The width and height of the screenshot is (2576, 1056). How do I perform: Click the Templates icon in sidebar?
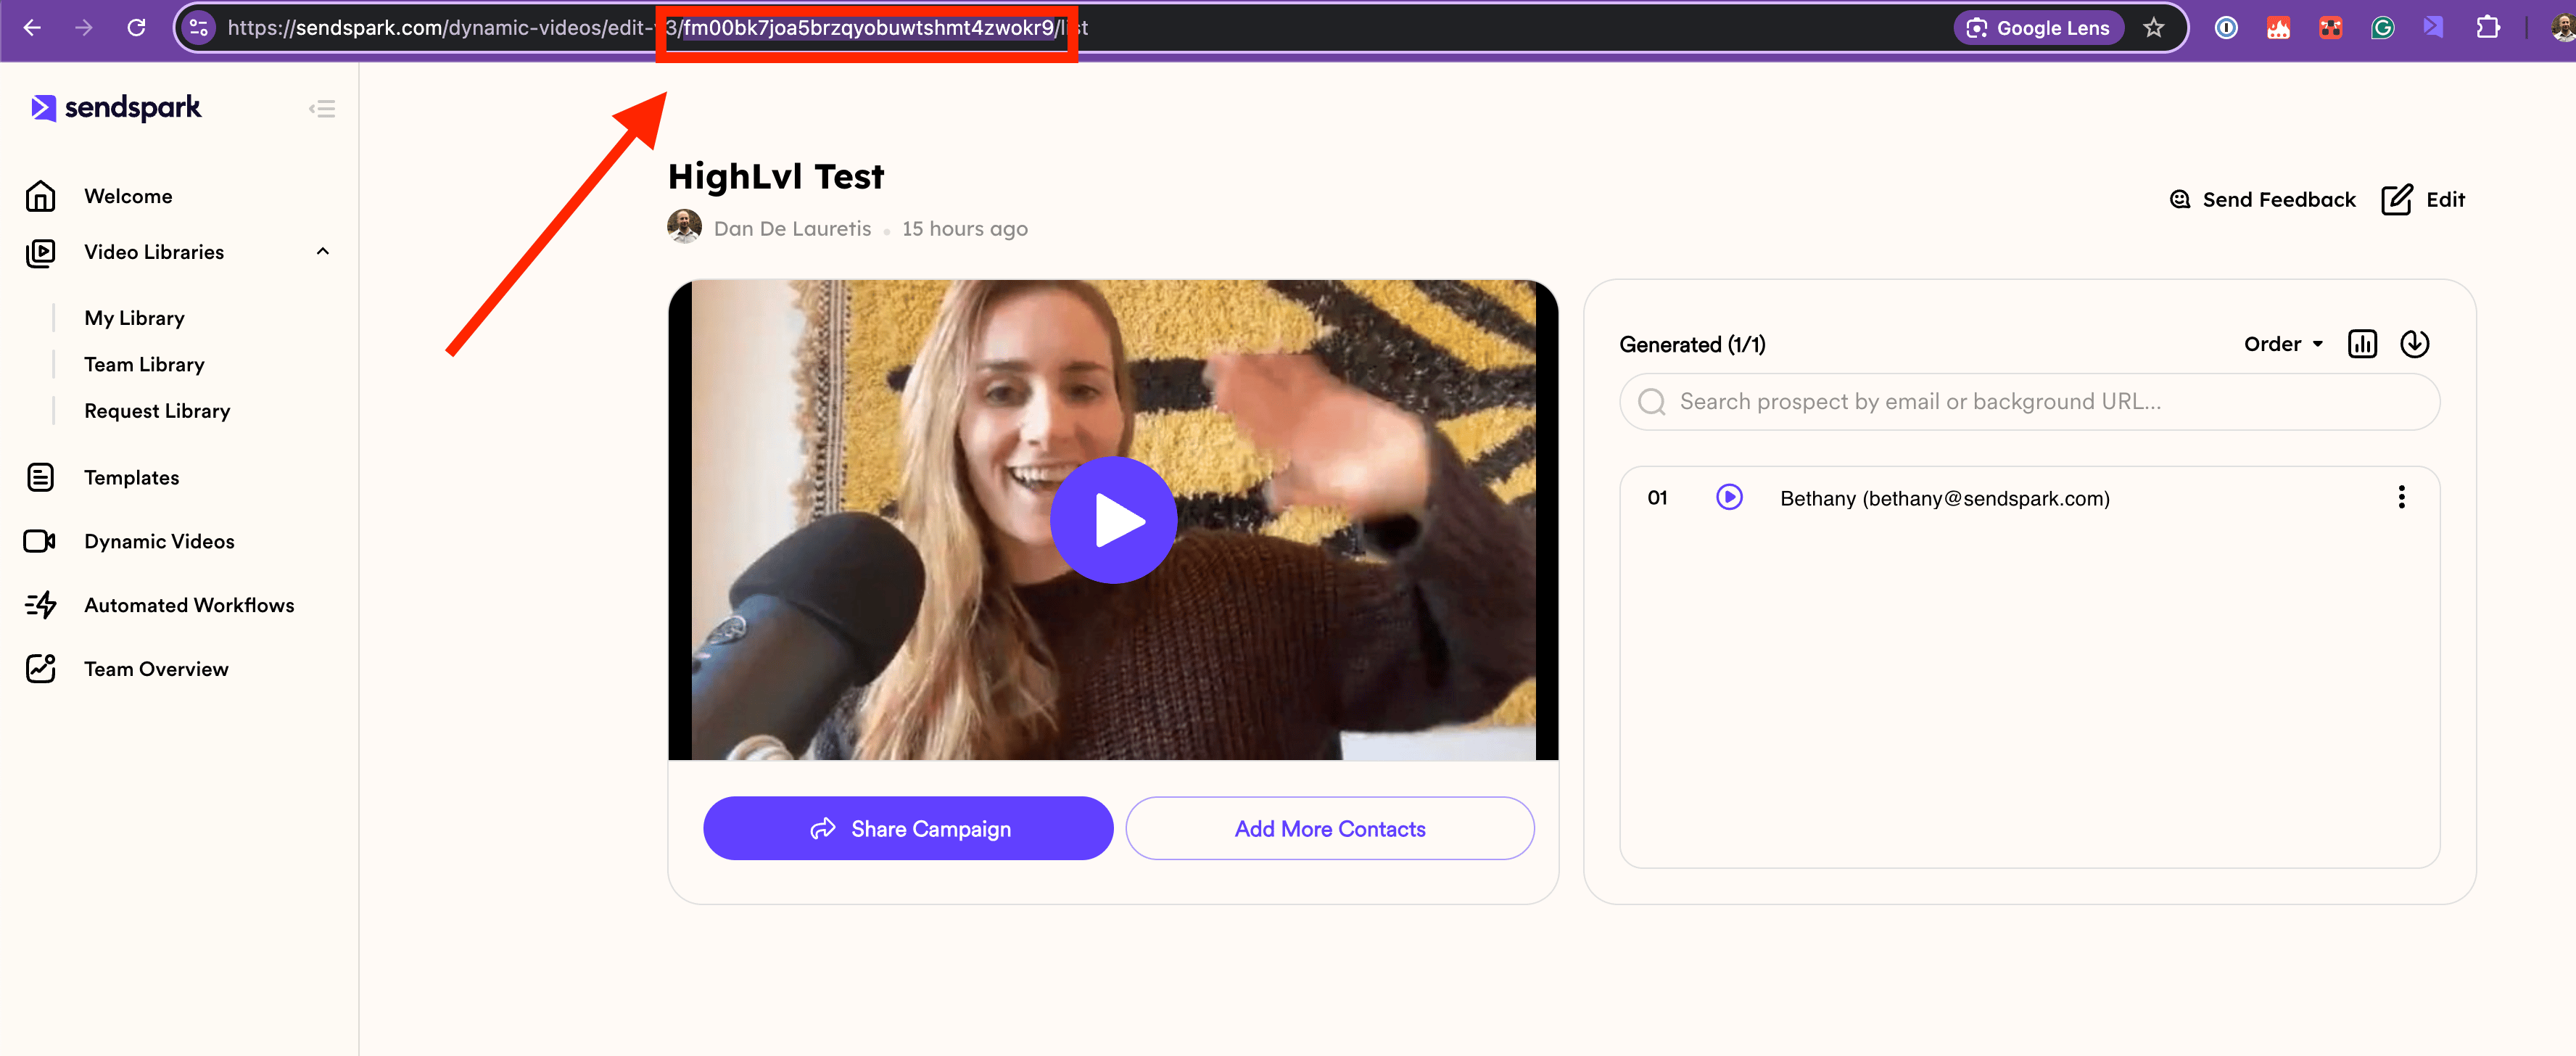[x=40, y=478]
